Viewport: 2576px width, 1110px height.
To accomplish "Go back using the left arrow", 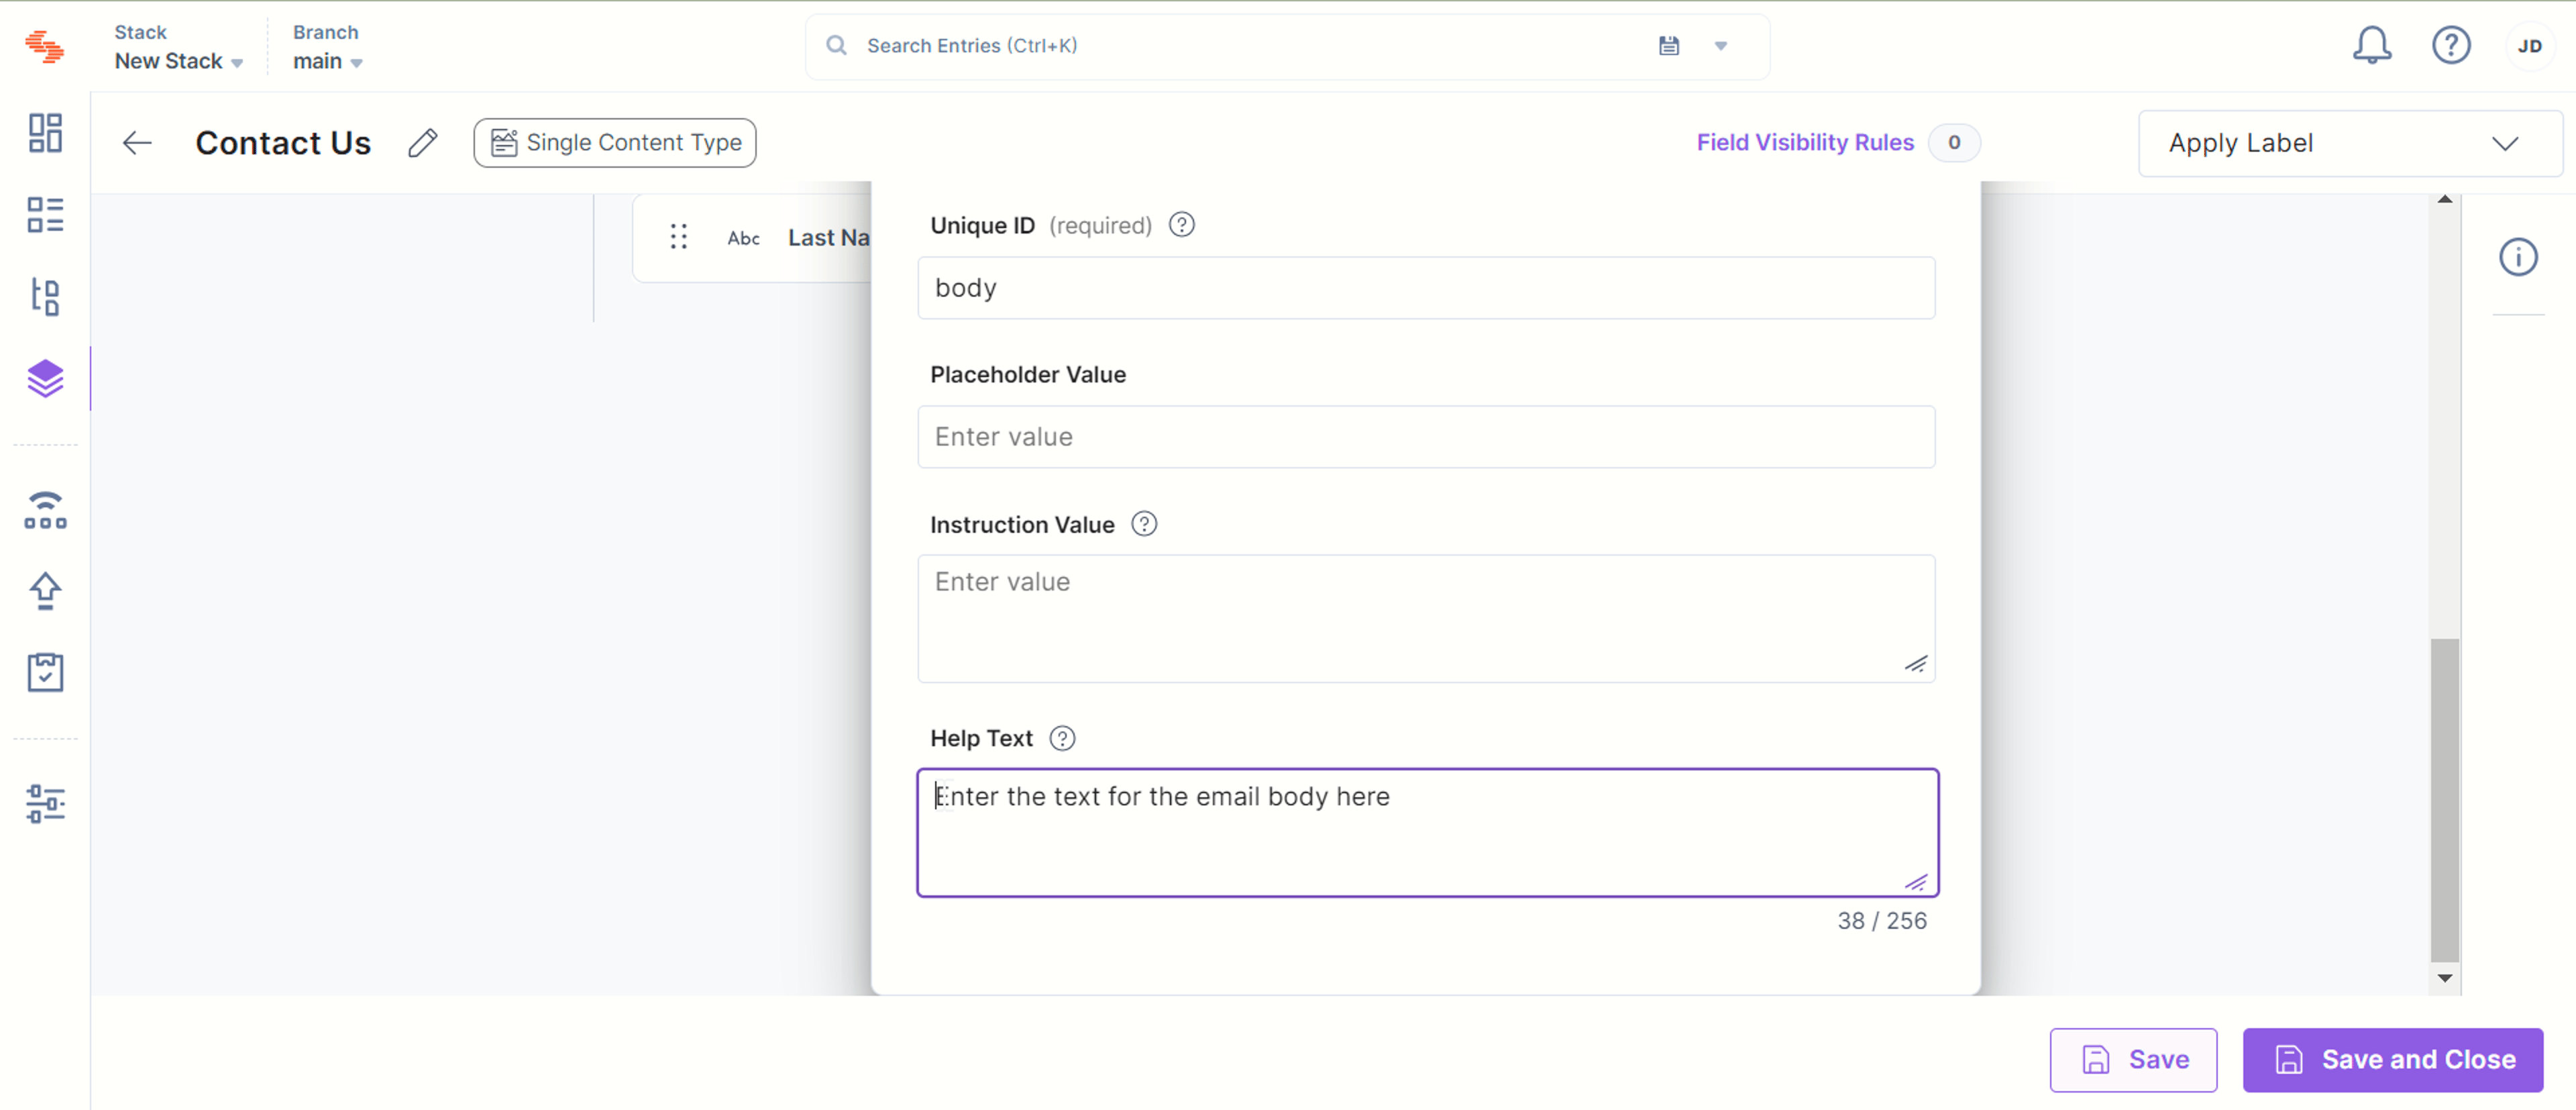I will pos(137,143).
